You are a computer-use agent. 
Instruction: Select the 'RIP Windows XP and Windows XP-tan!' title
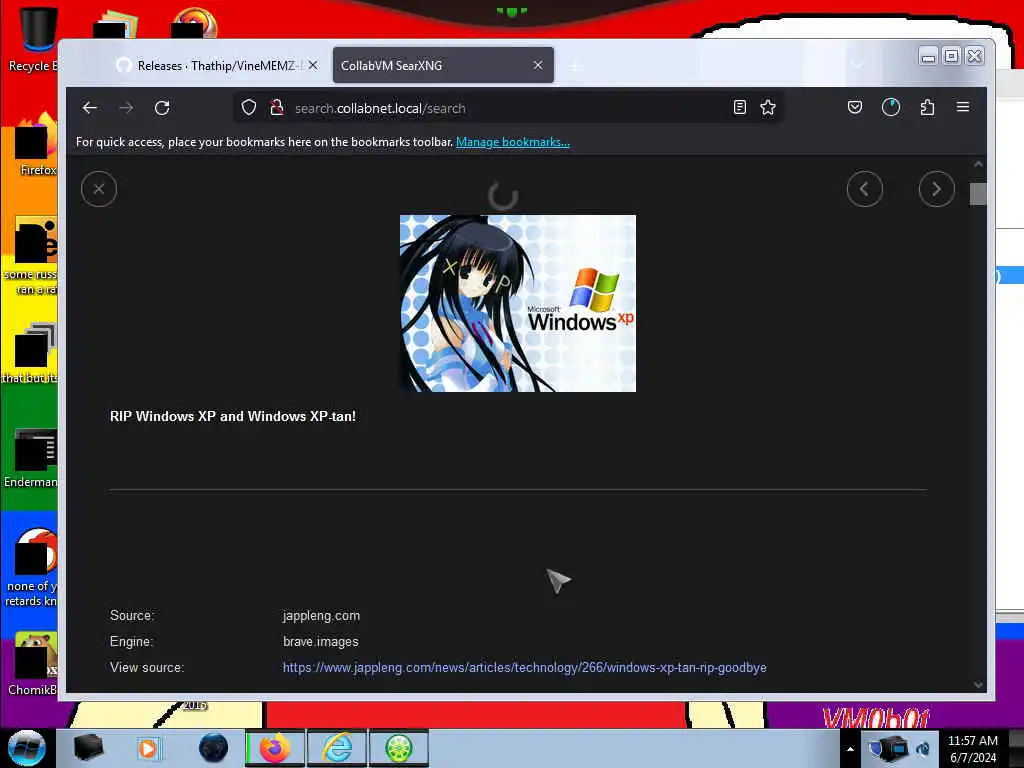click(x=232, y=416)
